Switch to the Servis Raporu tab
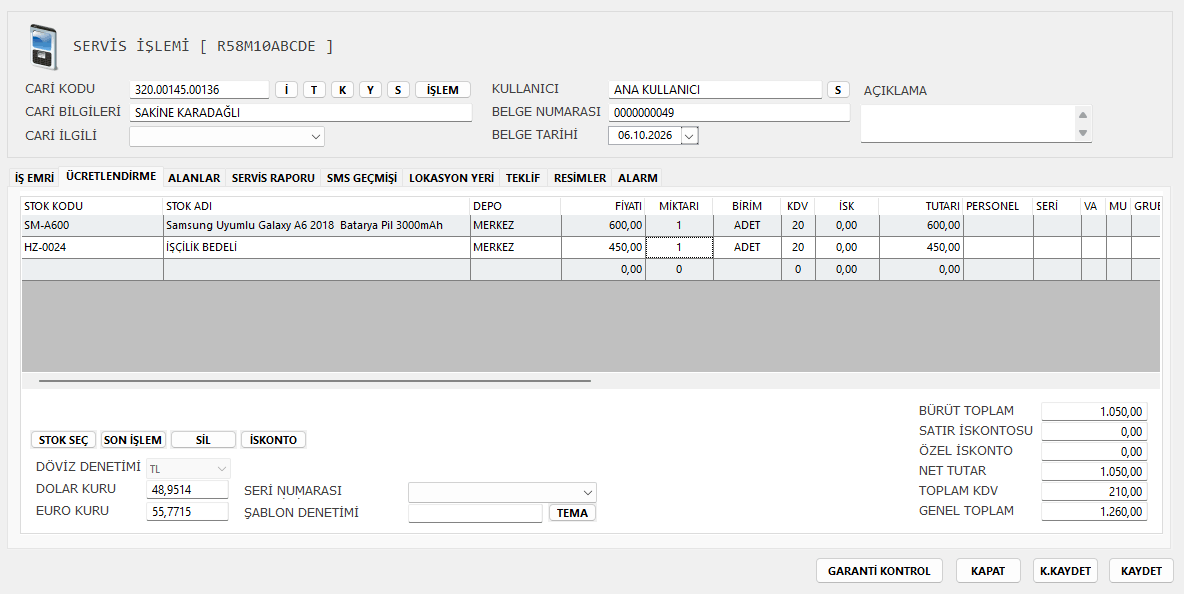Viewport: 1184px width, 594px height. [273, 178]
